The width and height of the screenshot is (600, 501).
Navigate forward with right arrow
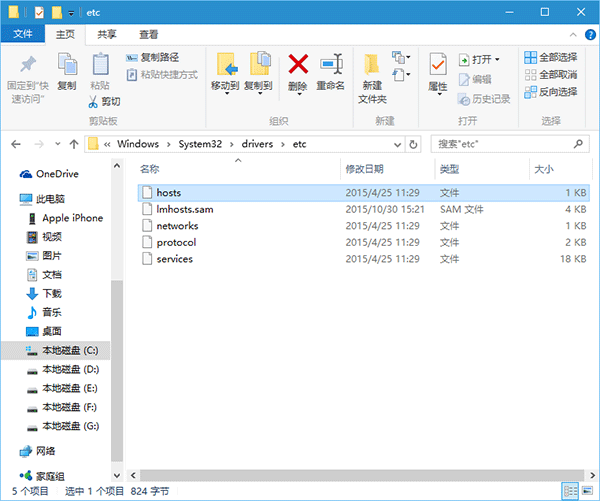[x=39, y=144]
